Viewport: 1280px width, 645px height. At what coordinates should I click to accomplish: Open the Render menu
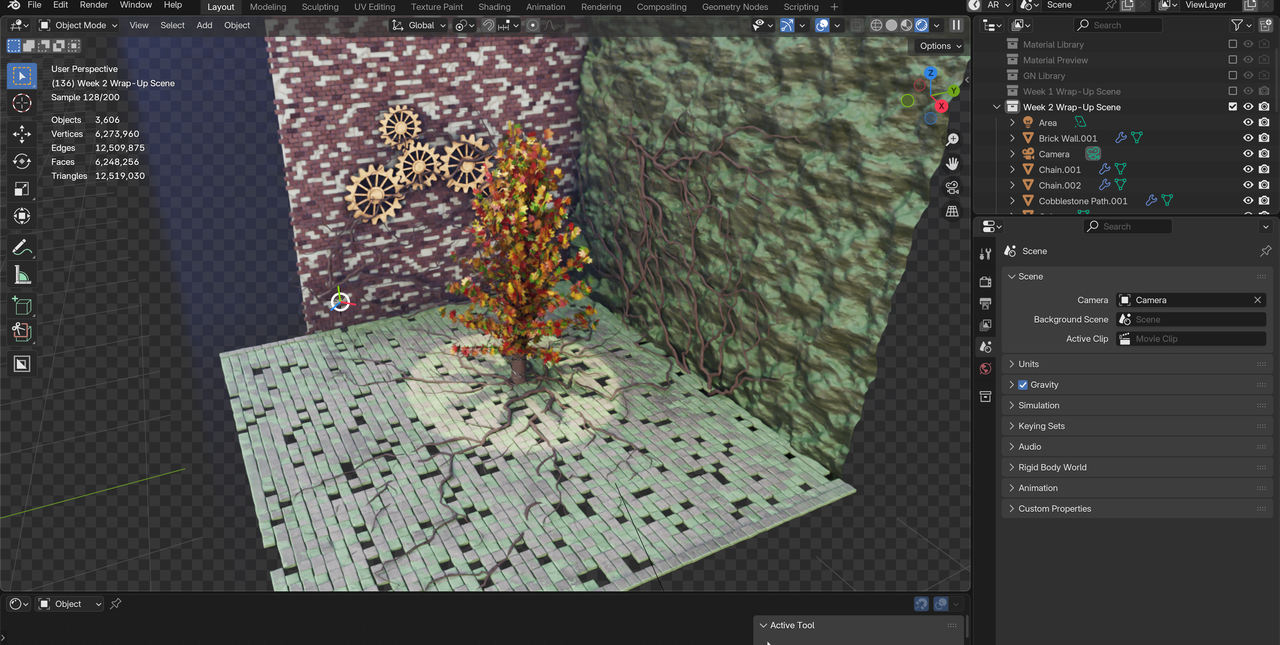93,5
